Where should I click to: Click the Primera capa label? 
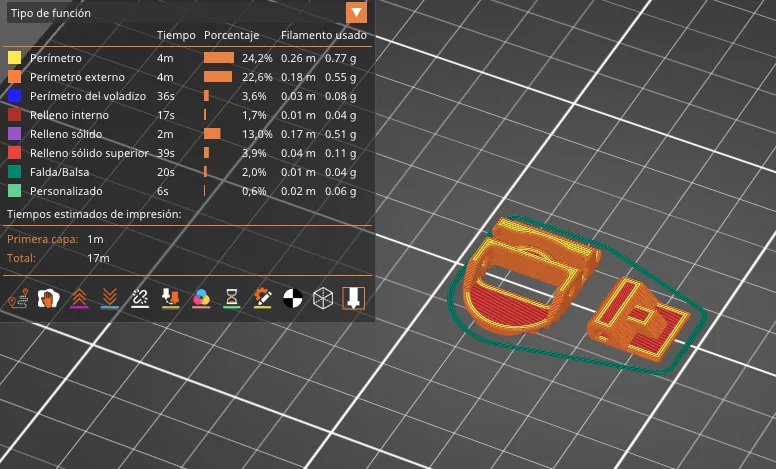pos(43,239)
